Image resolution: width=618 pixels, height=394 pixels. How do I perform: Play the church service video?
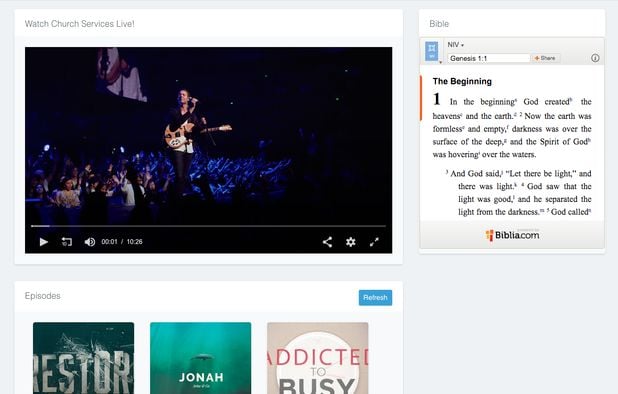click(x=44, y=242)
